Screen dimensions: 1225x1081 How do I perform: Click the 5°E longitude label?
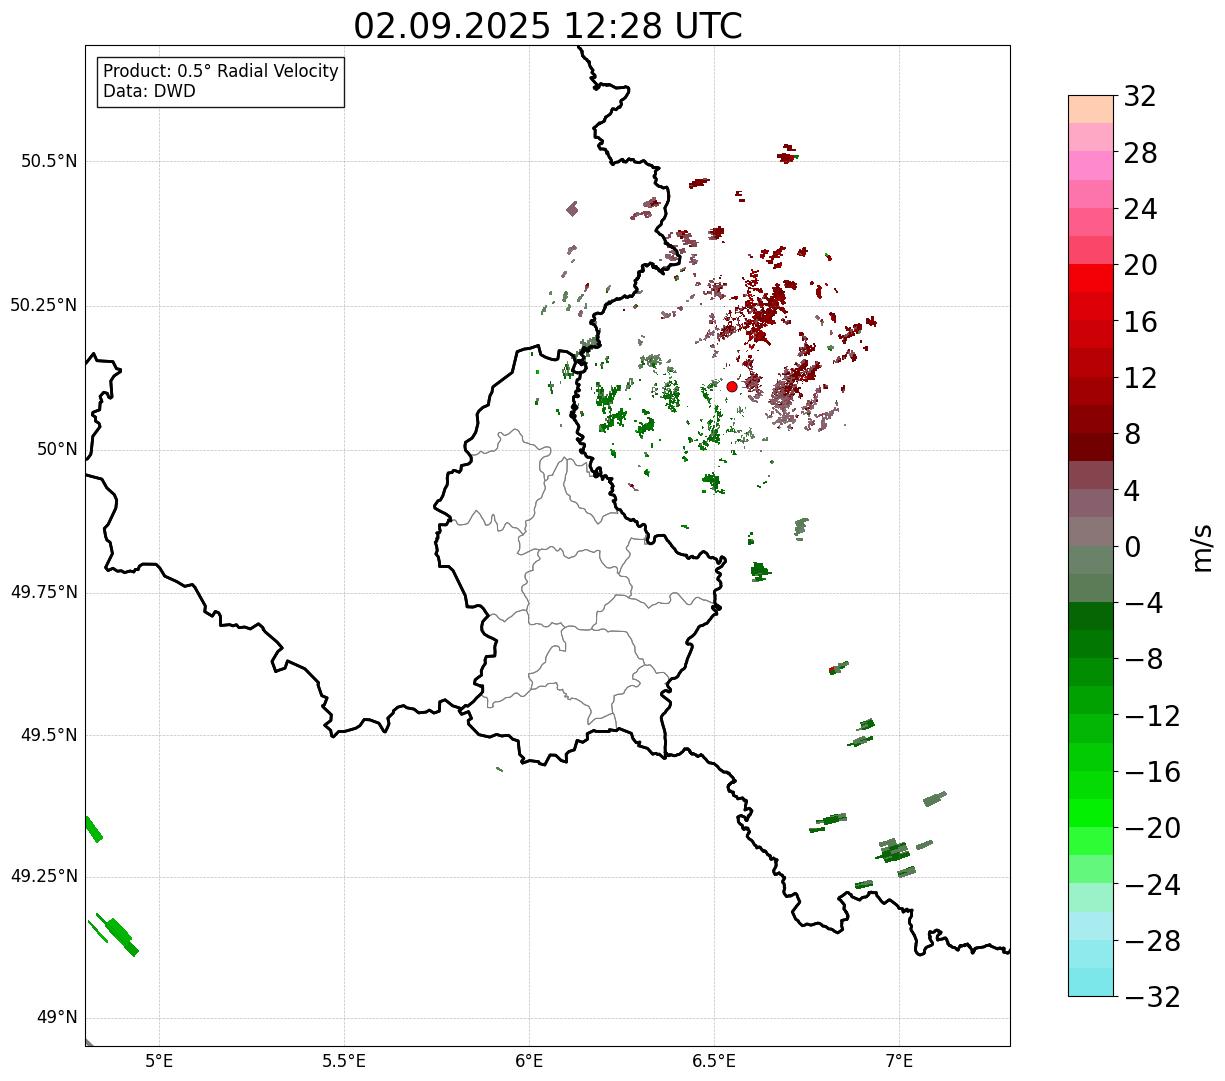click(159, 1061)
